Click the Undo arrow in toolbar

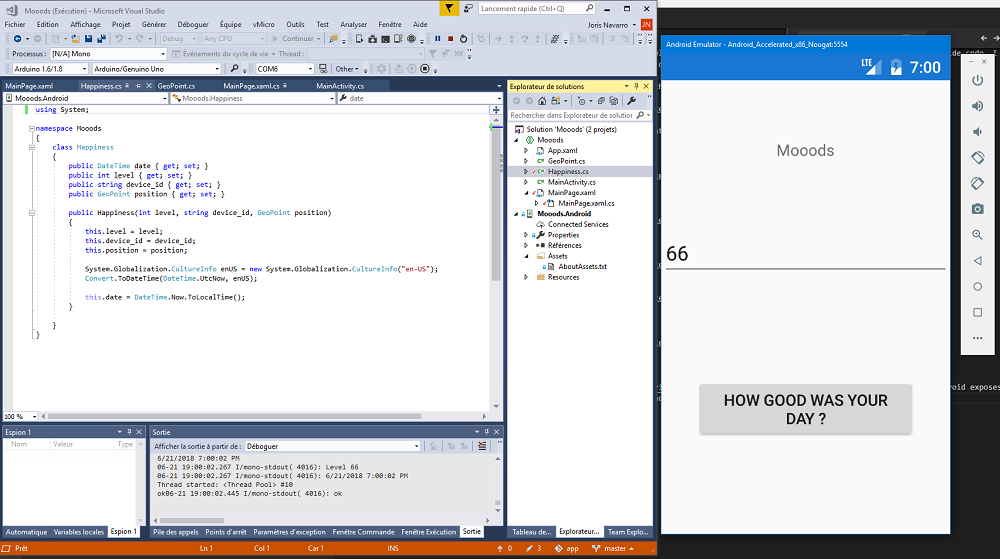pos(119,39)
